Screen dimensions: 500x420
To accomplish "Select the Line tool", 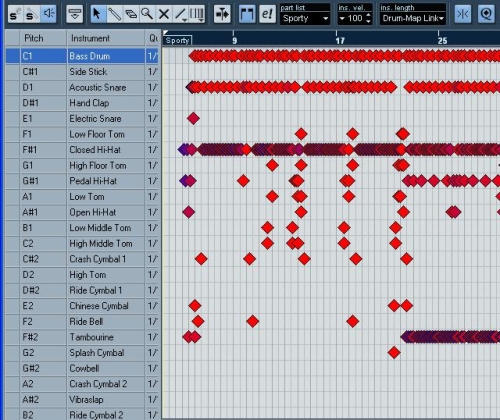I will pos(180,14).
